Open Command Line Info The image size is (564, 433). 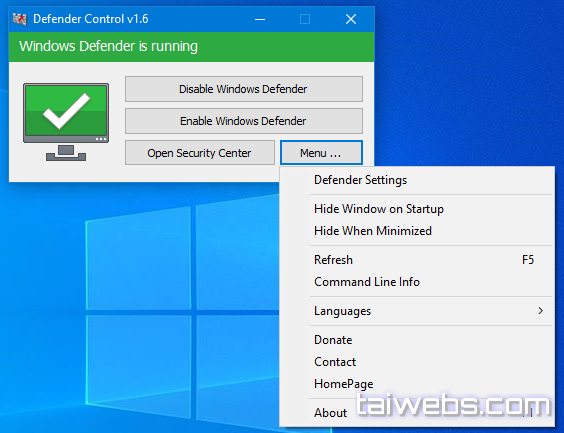[x=417, y=282]
